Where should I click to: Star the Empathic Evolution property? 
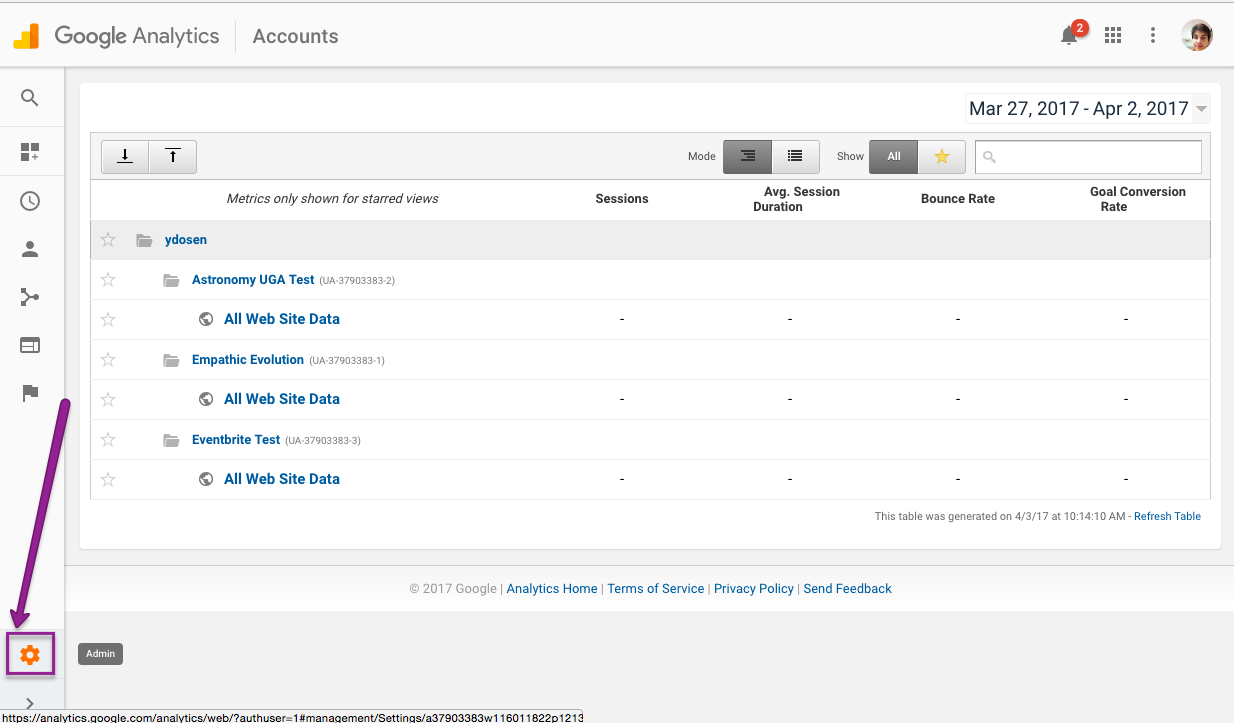coord(108,360)
